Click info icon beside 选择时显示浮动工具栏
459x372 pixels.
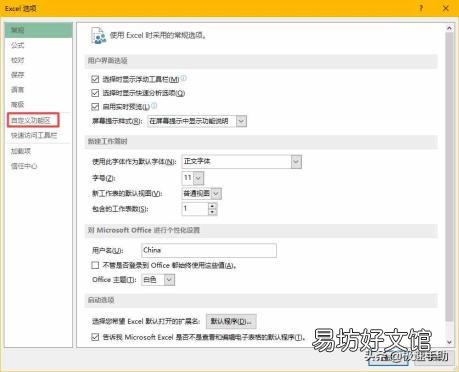(183, 79)
